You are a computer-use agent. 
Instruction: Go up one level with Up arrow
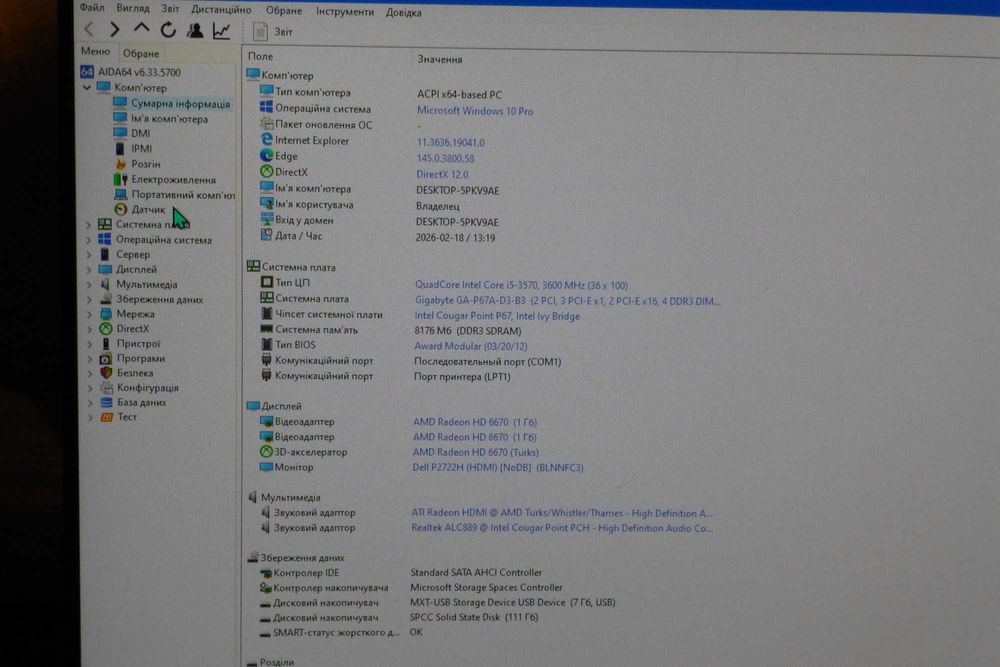coord(141,29)
